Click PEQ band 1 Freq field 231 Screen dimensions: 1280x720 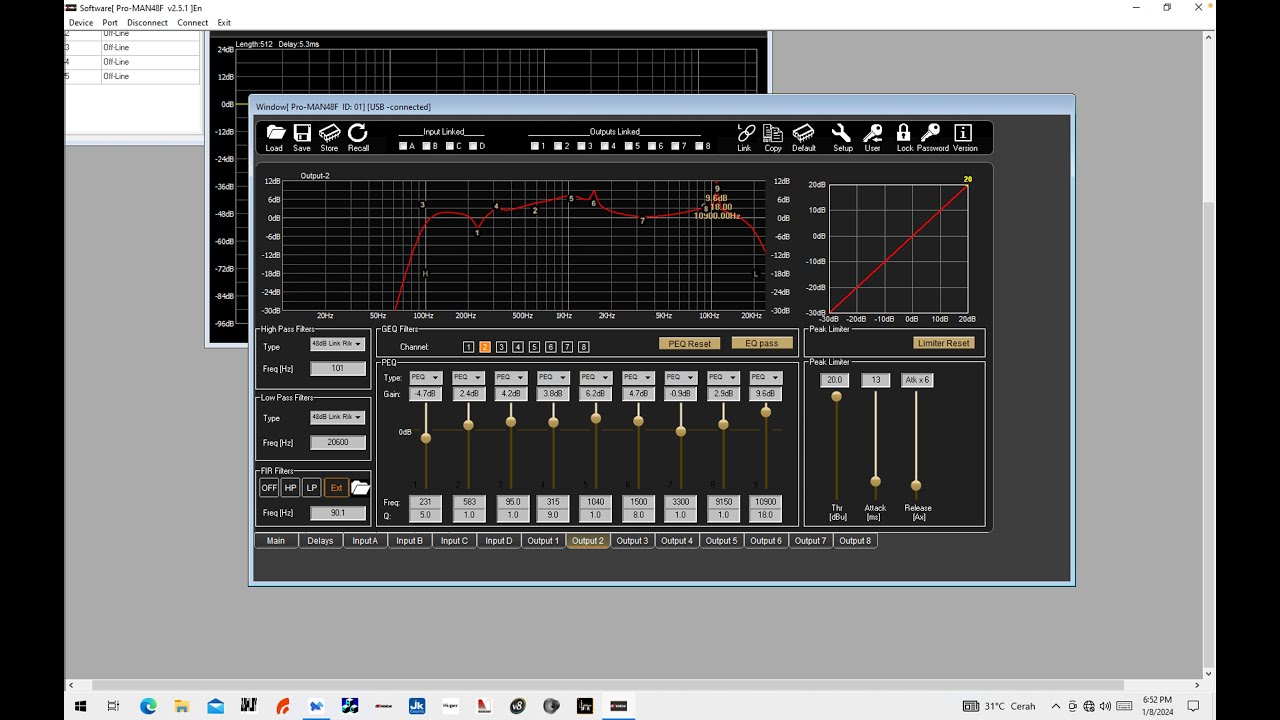pos(426,502)
